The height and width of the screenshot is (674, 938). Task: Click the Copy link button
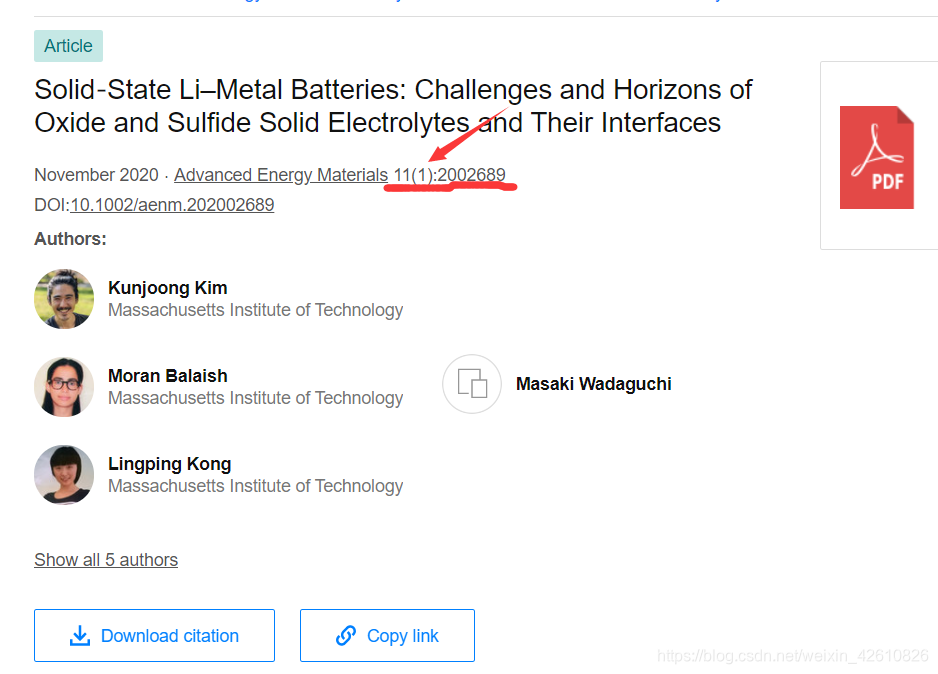click(387, 636)
